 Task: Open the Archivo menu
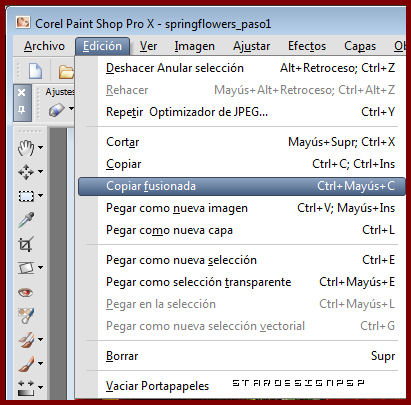[44, 46]
